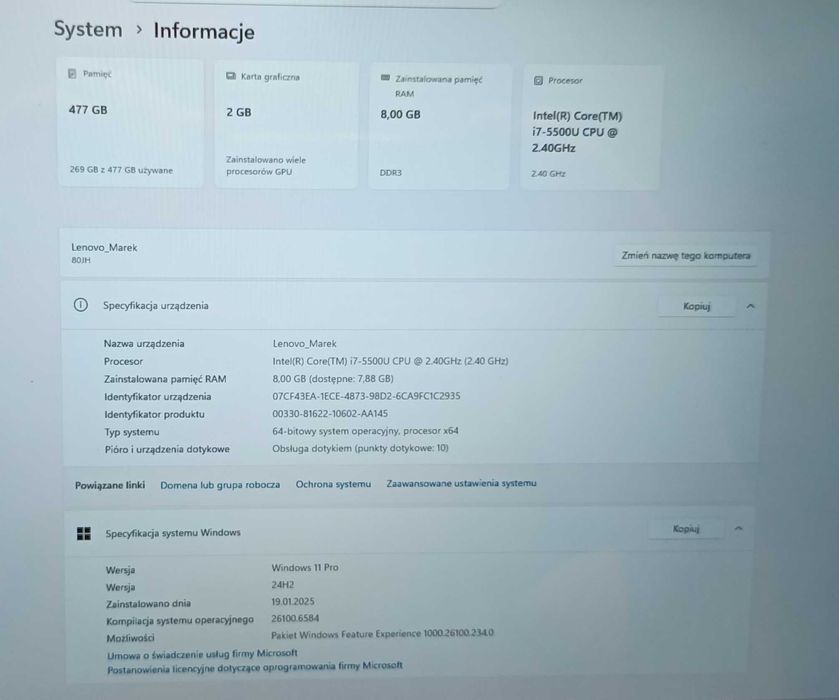Open Umowa o świadczenie usług firmy Microsoft

[202, 653]
